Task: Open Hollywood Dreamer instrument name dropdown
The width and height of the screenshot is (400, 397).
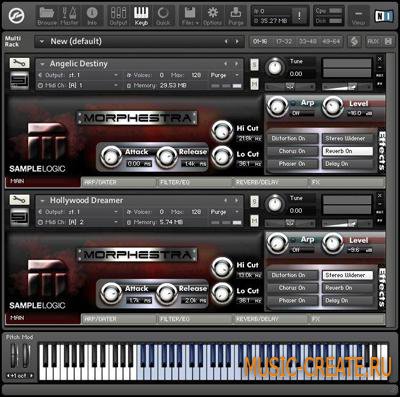Action: [42, 201]
